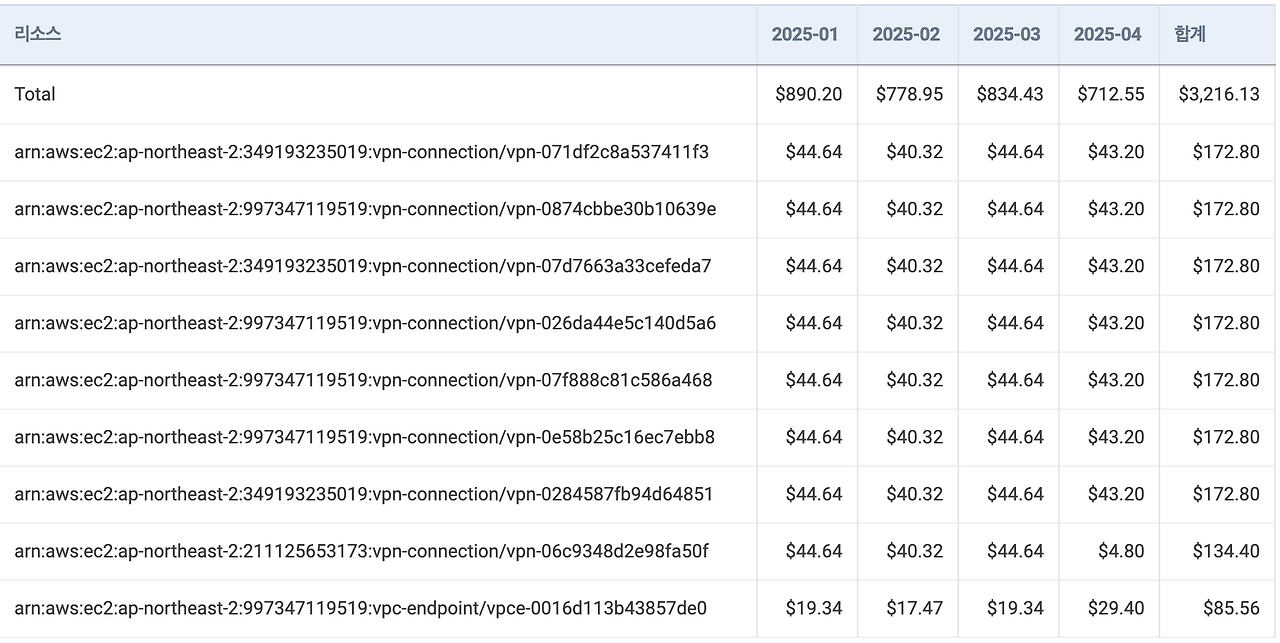
Task: Click the $4.80 cell for 2025-04
Action: 1121,551
